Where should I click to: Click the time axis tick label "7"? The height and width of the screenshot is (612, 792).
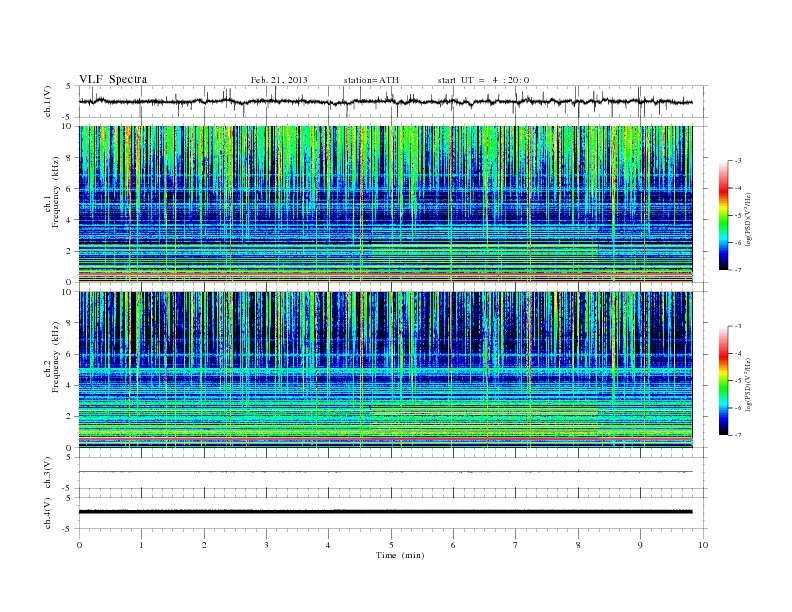tap(516, 545)
